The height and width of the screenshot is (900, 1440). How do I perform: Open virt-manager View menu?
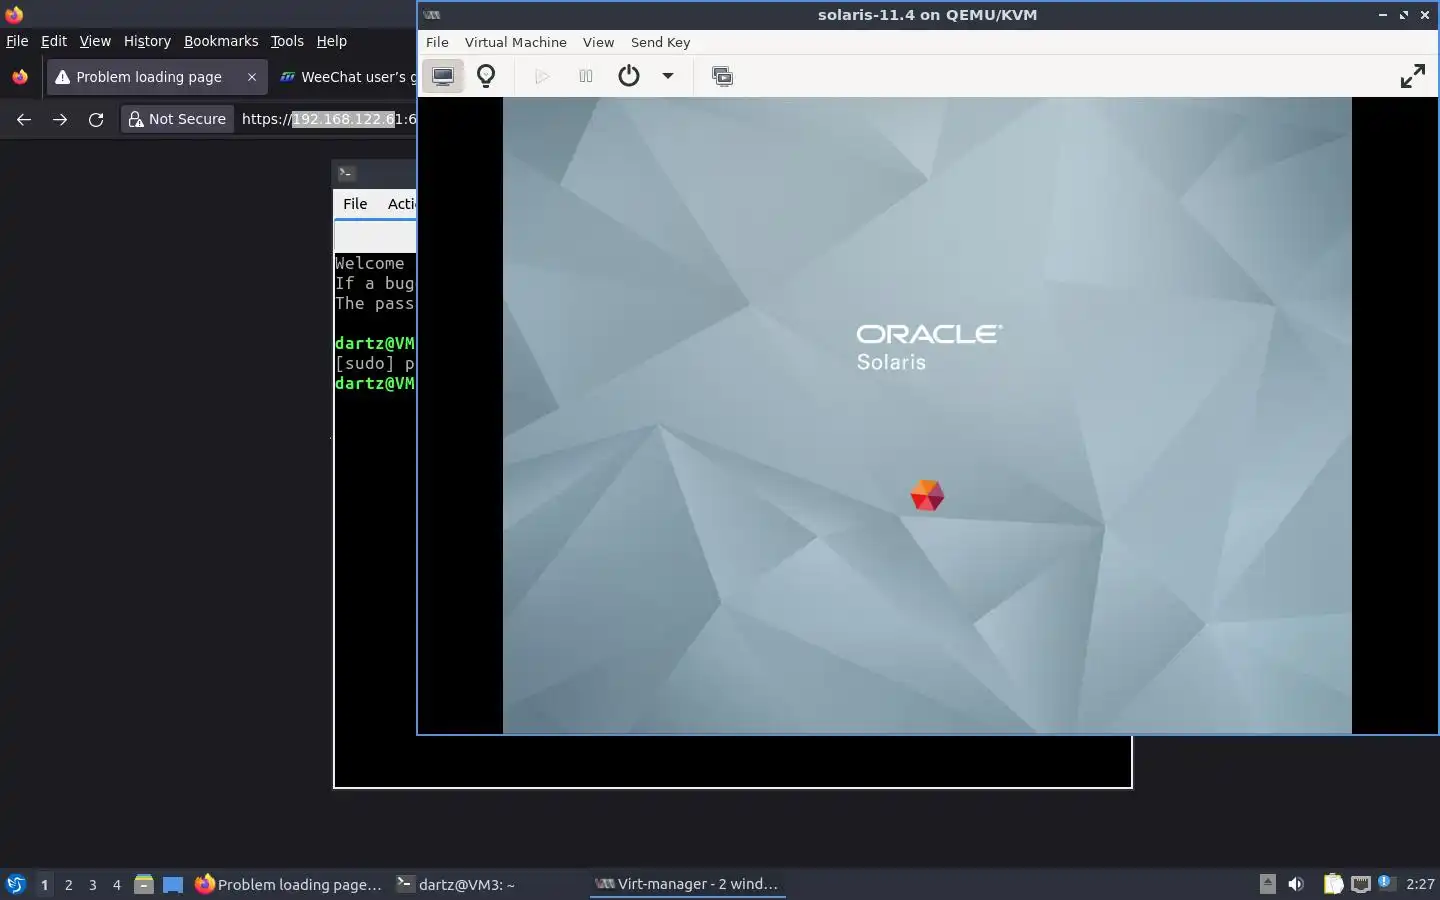(598, 42)
